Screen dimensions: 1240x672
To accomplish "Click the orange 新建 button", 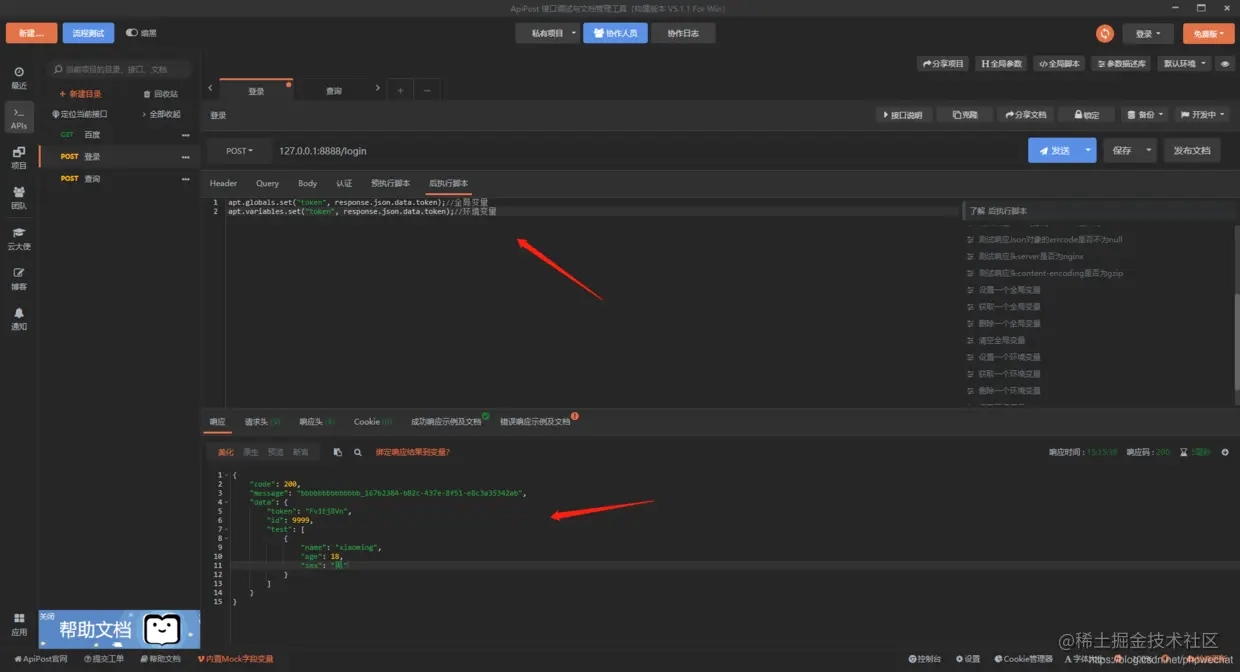I will pos(31,33).
